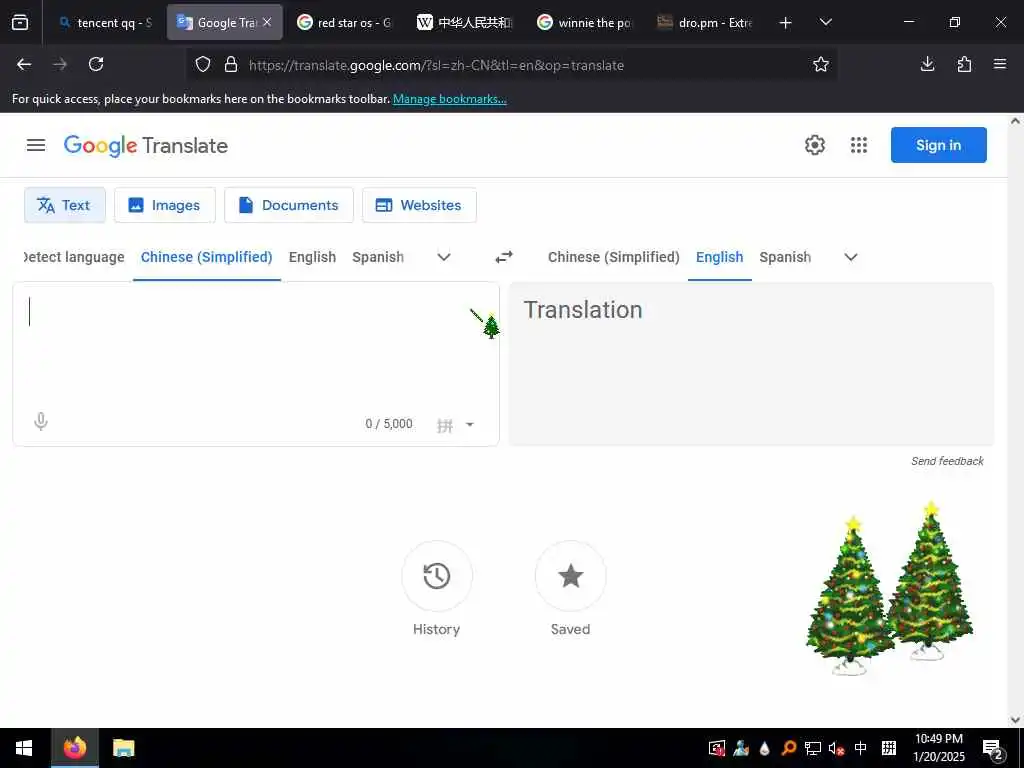Viewport: 1024px width, 768px height.
Task: Open the clock showing 10:49 PM
Action: 938,748
